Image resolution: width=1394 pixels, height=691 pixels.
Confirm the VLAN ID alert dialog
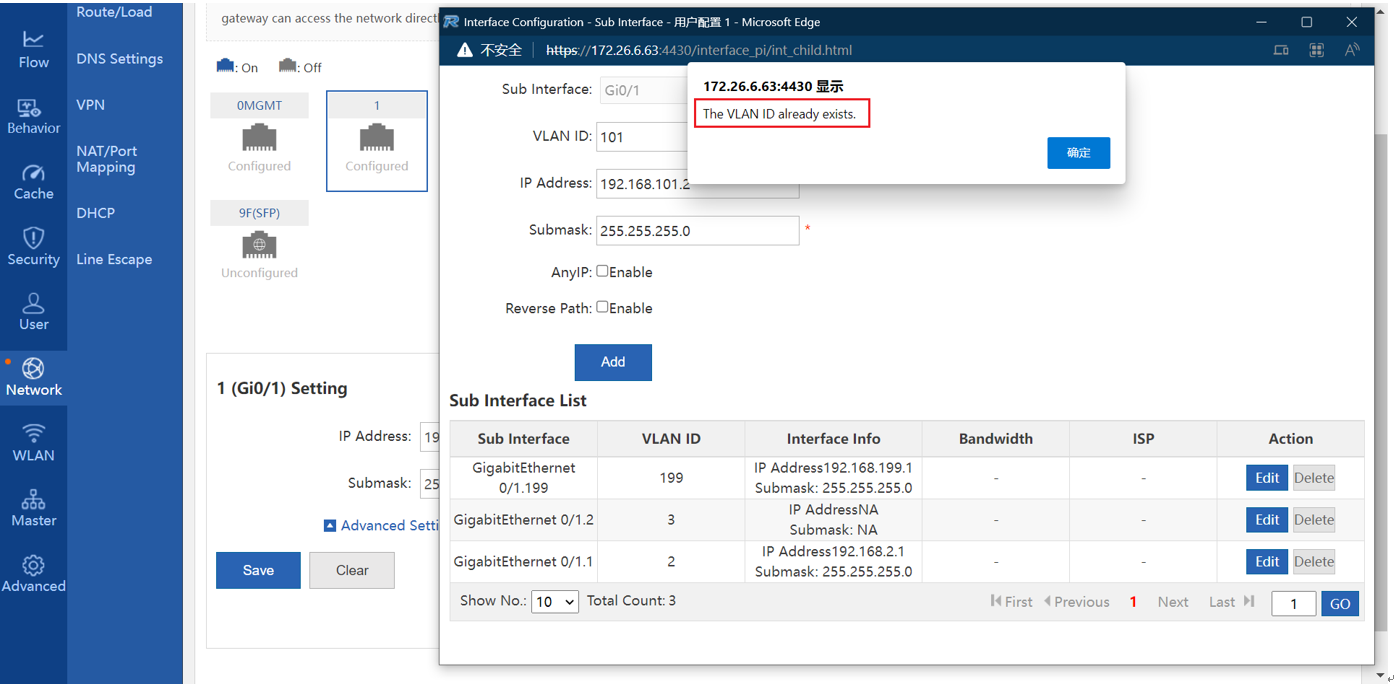(x=1078, y=153)
